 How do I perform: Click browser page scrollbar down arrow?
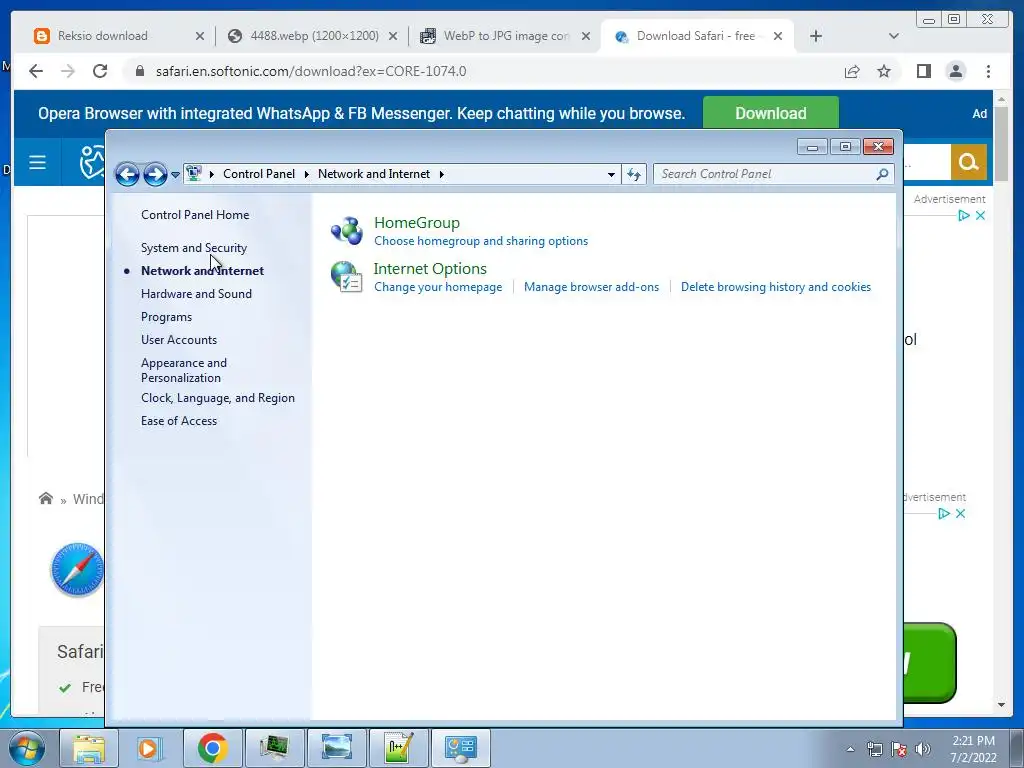[1002, 705]
